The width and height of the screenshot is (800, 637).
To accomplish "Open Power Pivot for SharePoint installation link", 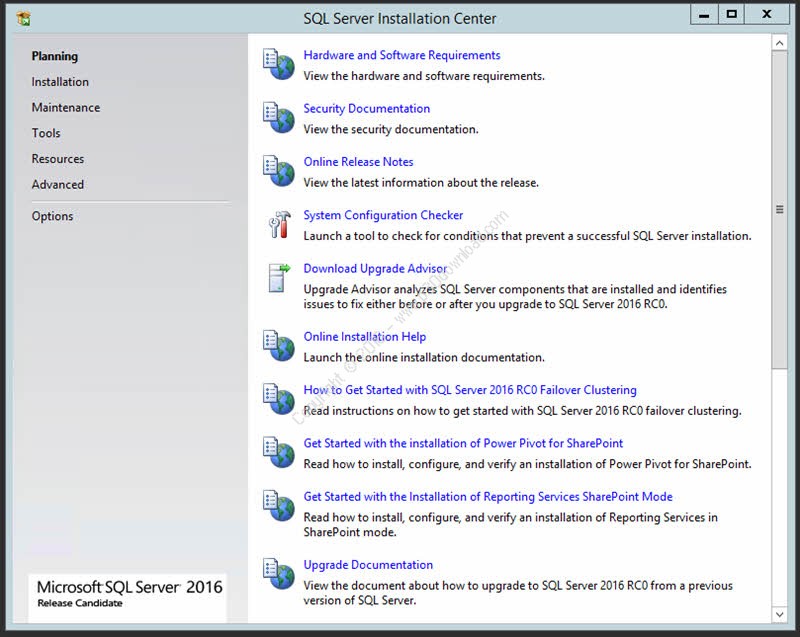I will [x=463, y=443].
